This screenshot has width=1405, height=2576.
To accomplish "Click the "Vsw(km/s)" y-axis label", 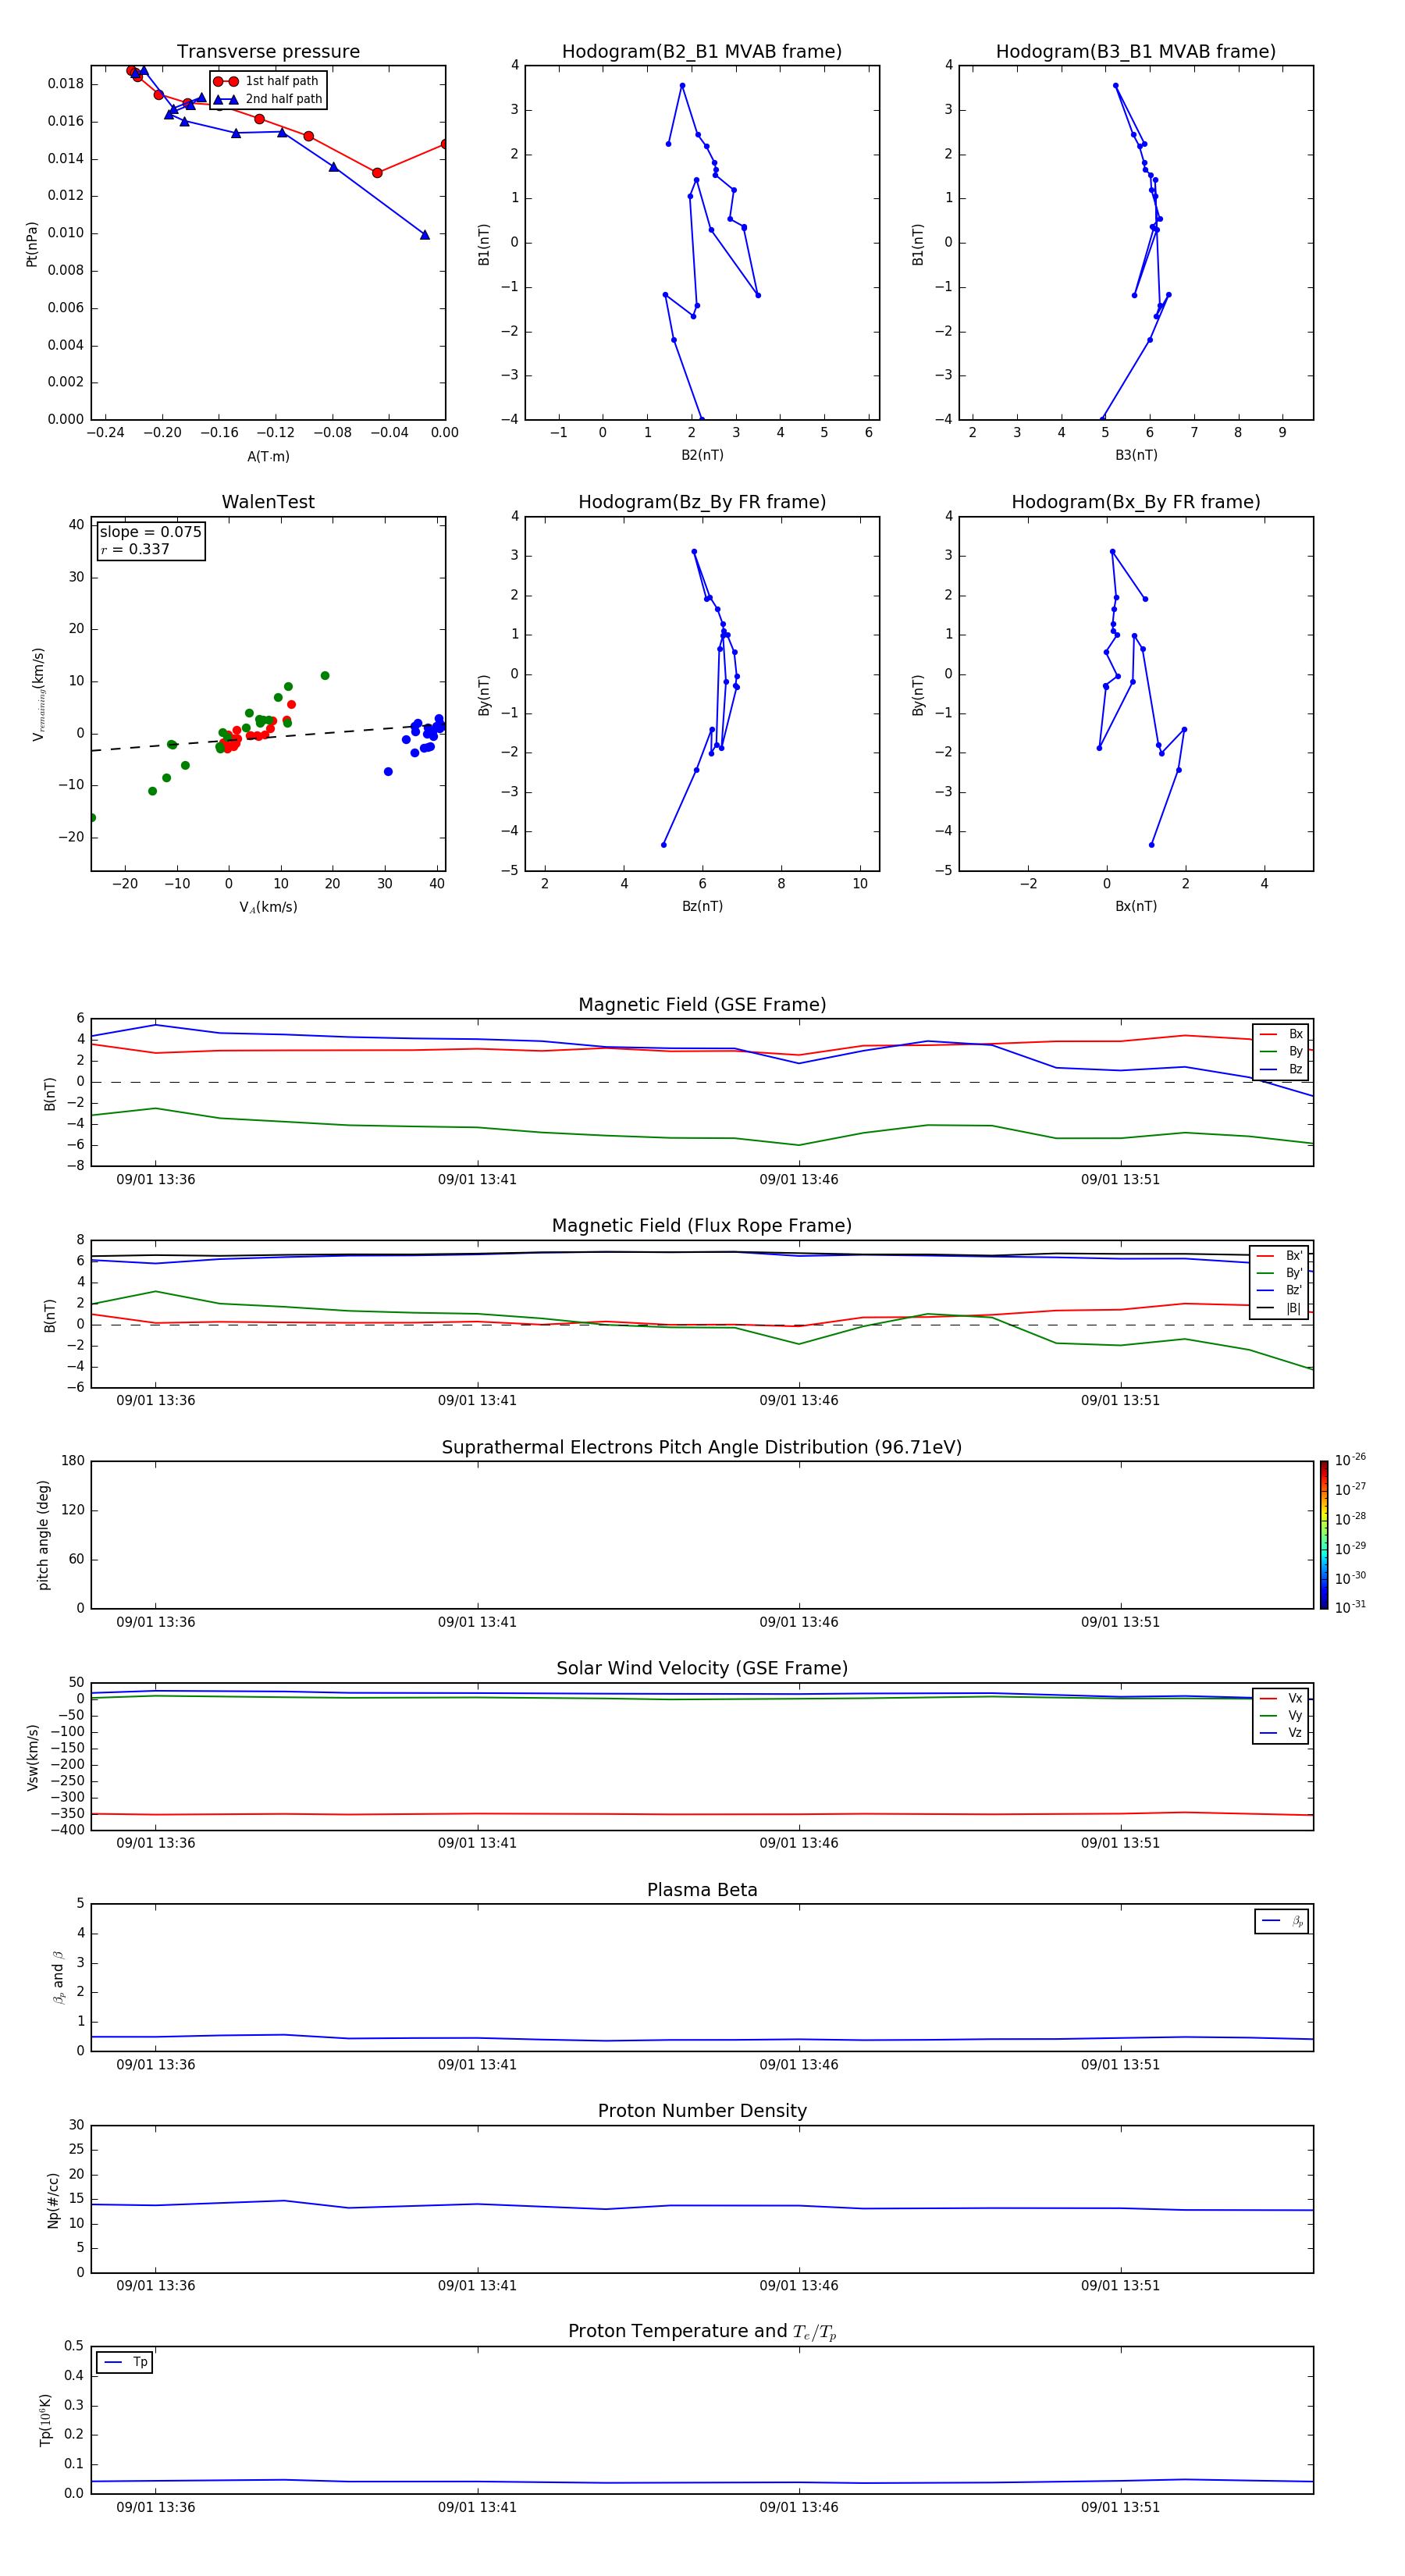I will pos(33,1757).
